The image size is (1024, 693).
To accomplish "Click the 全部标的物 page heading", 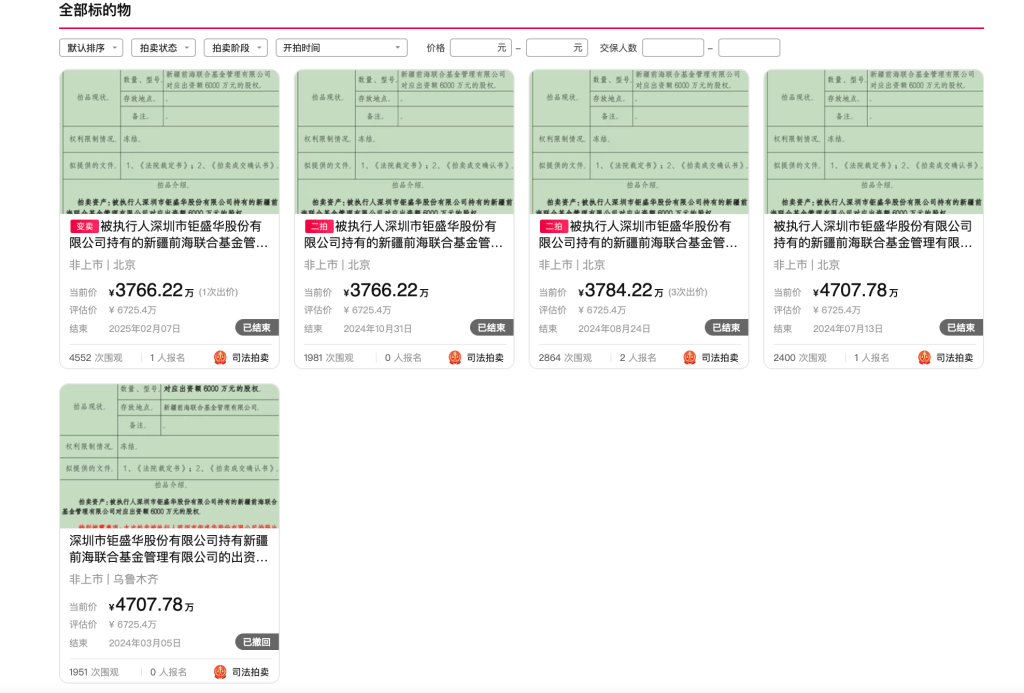I will [x=97, y=11].
